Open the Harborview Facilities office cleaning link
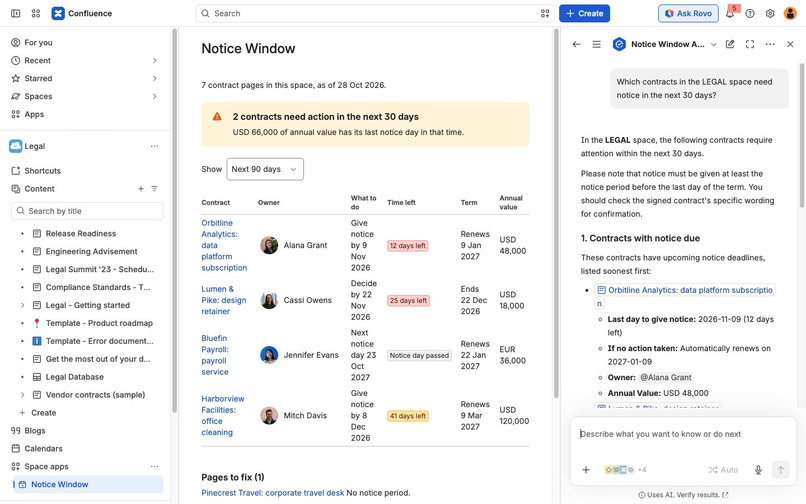Viewport: 806px width, 504px height. tap(223, 416)
